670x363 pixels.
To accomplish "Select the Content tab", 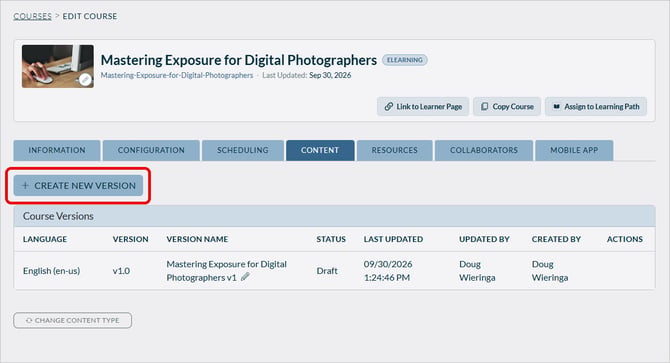I will (x=320, y=150).
